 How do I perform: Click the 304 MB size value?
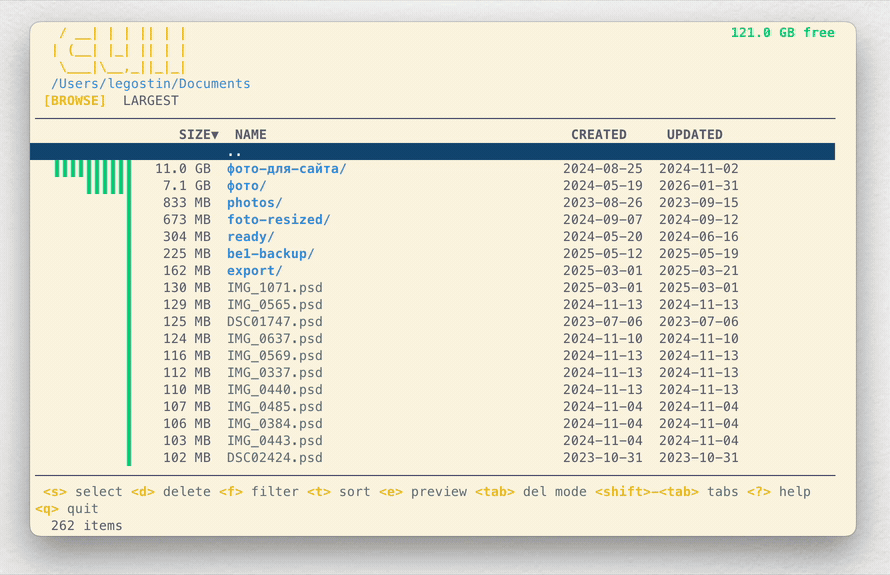tap(187, 237)
